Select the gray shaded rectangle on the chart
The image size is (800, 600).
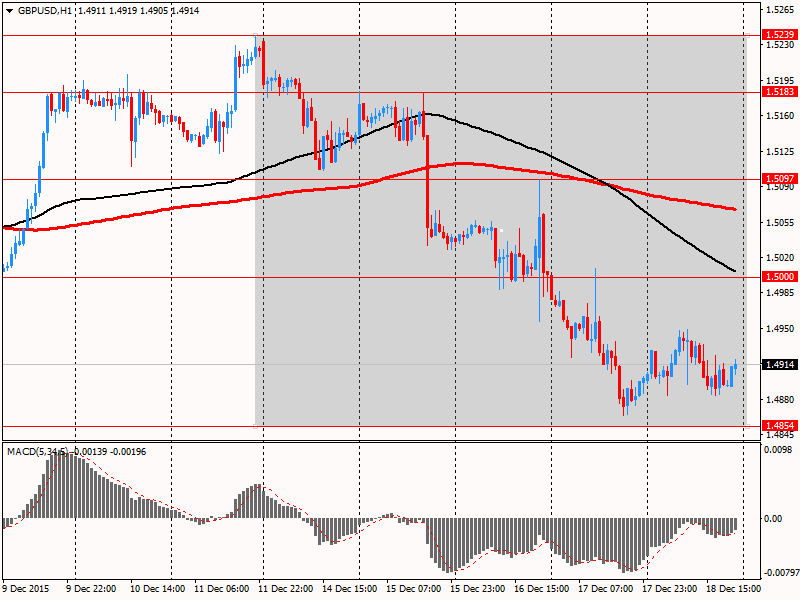pos(501,230)
